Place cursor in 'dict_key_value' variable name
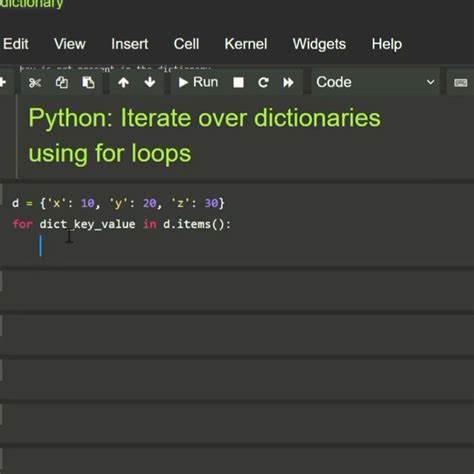This screenshot has width=474, height=474. (x=87, y=224)
